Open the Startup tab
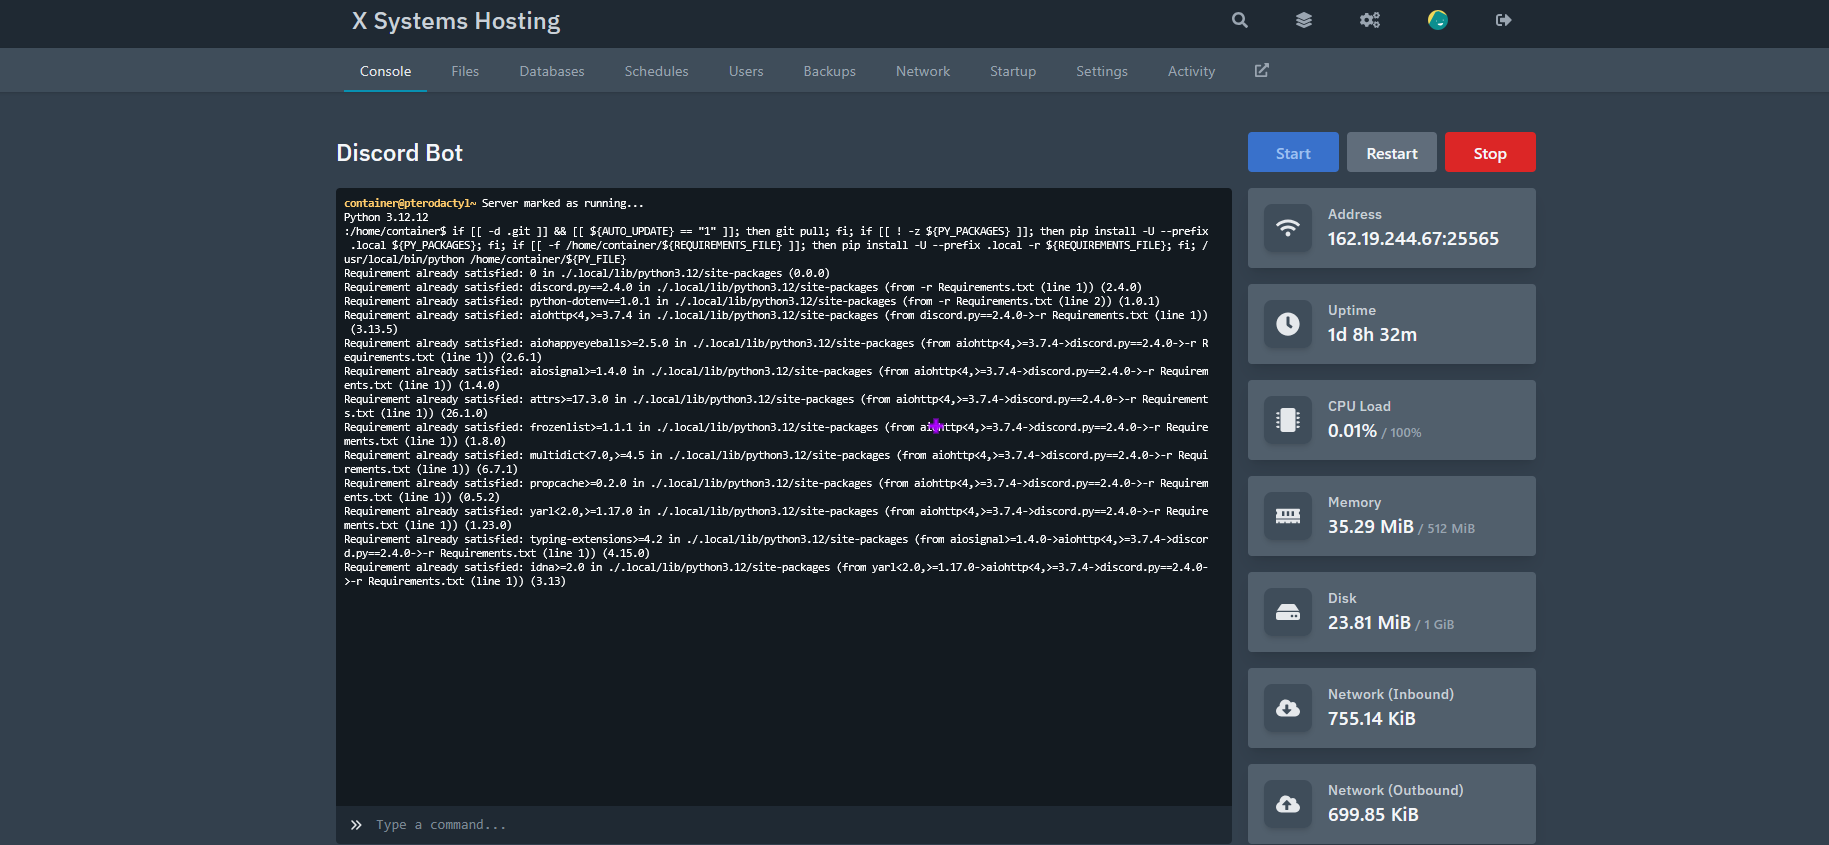Image resolution: width=1829 pixels, height=845 pixels. pos(1013,71)
